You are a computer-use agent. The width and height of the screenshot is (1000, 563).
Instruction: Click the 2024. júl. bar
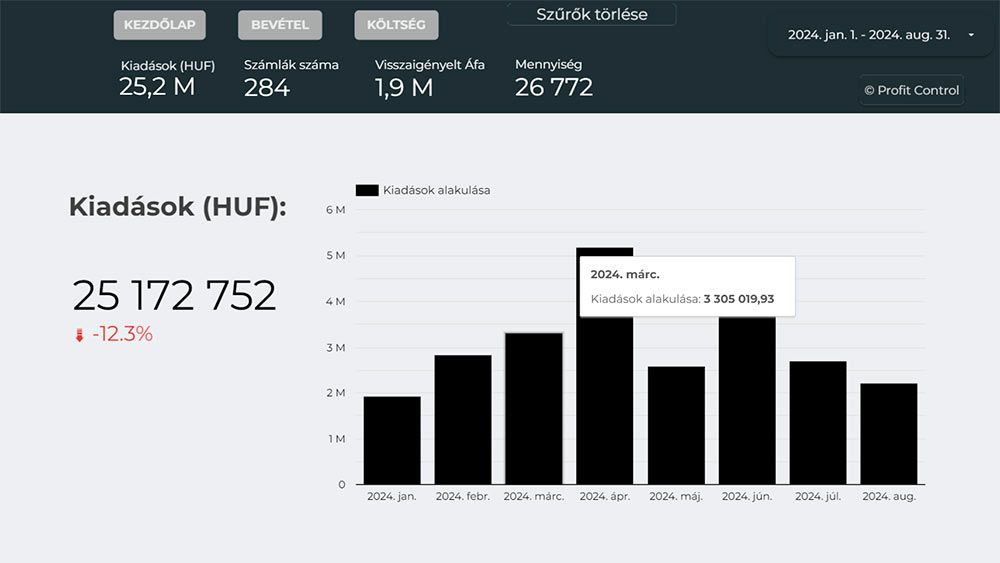[x=818, y=422]
